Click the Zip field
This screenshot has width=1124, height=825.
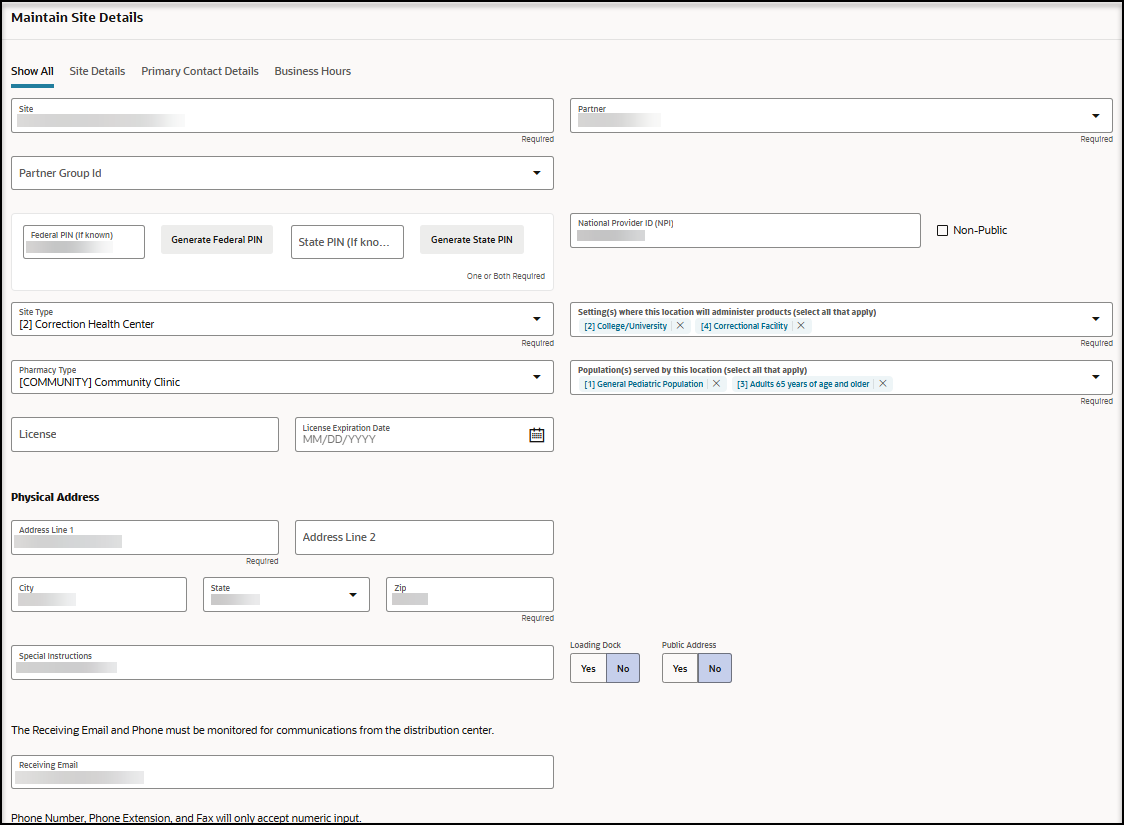470,594
